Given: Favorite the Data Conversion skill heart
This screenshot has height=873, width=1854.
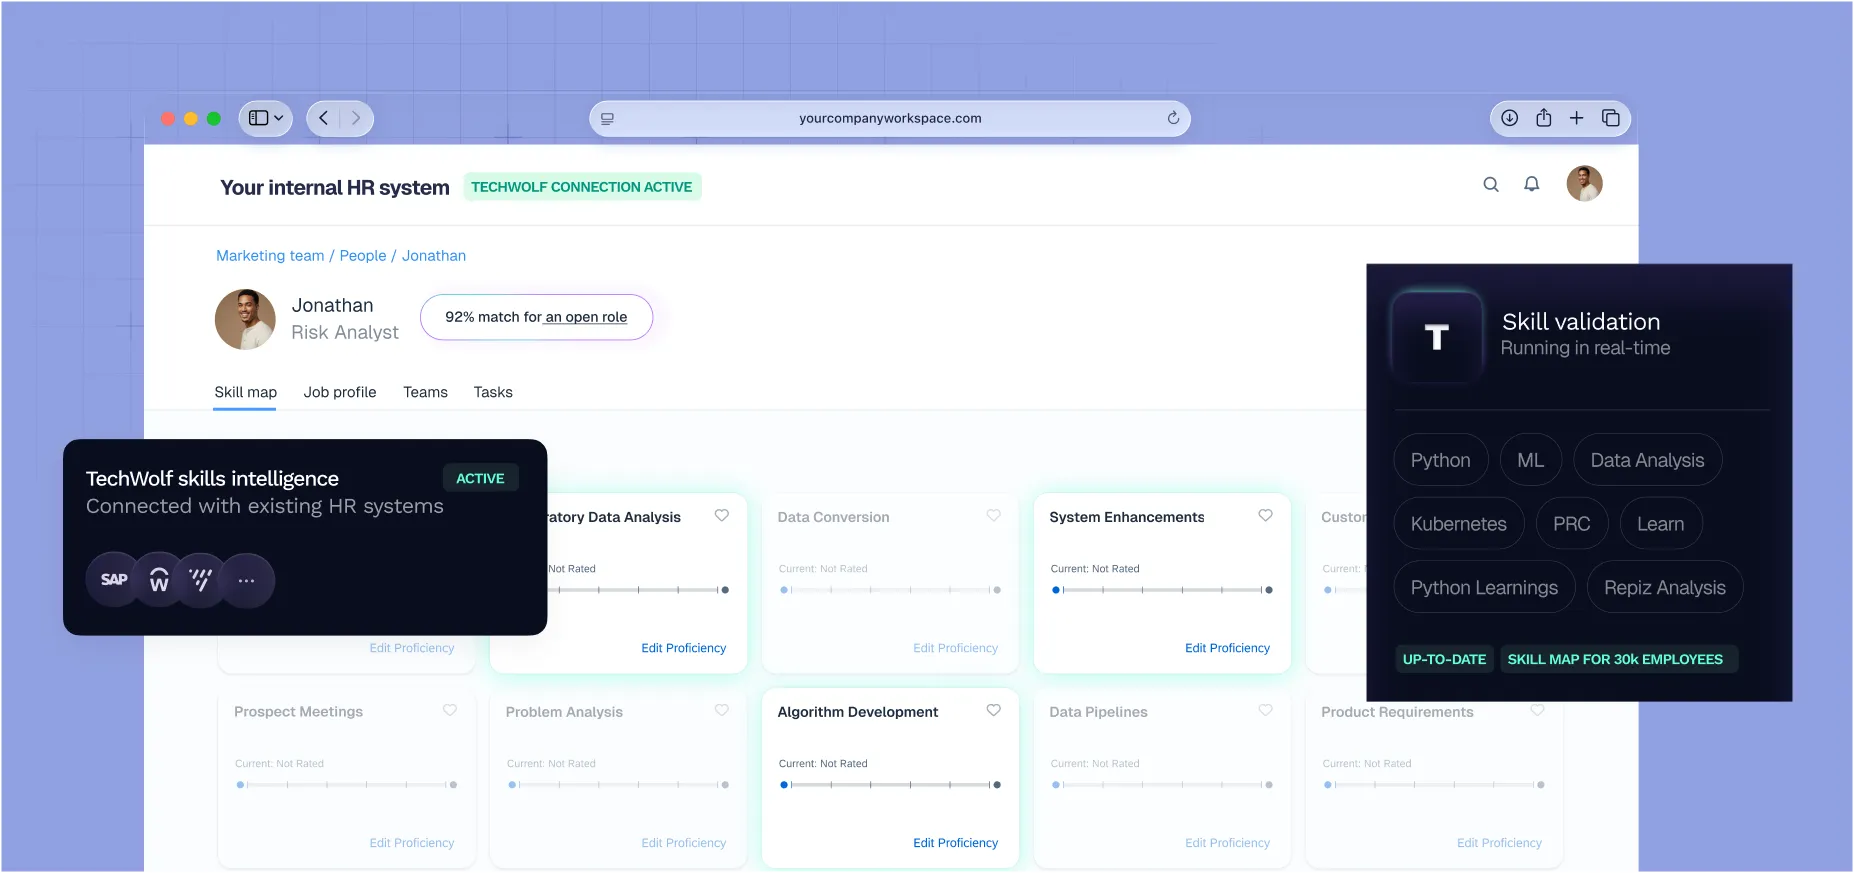Looking at the screenshot, I should [x=994, y=515].
